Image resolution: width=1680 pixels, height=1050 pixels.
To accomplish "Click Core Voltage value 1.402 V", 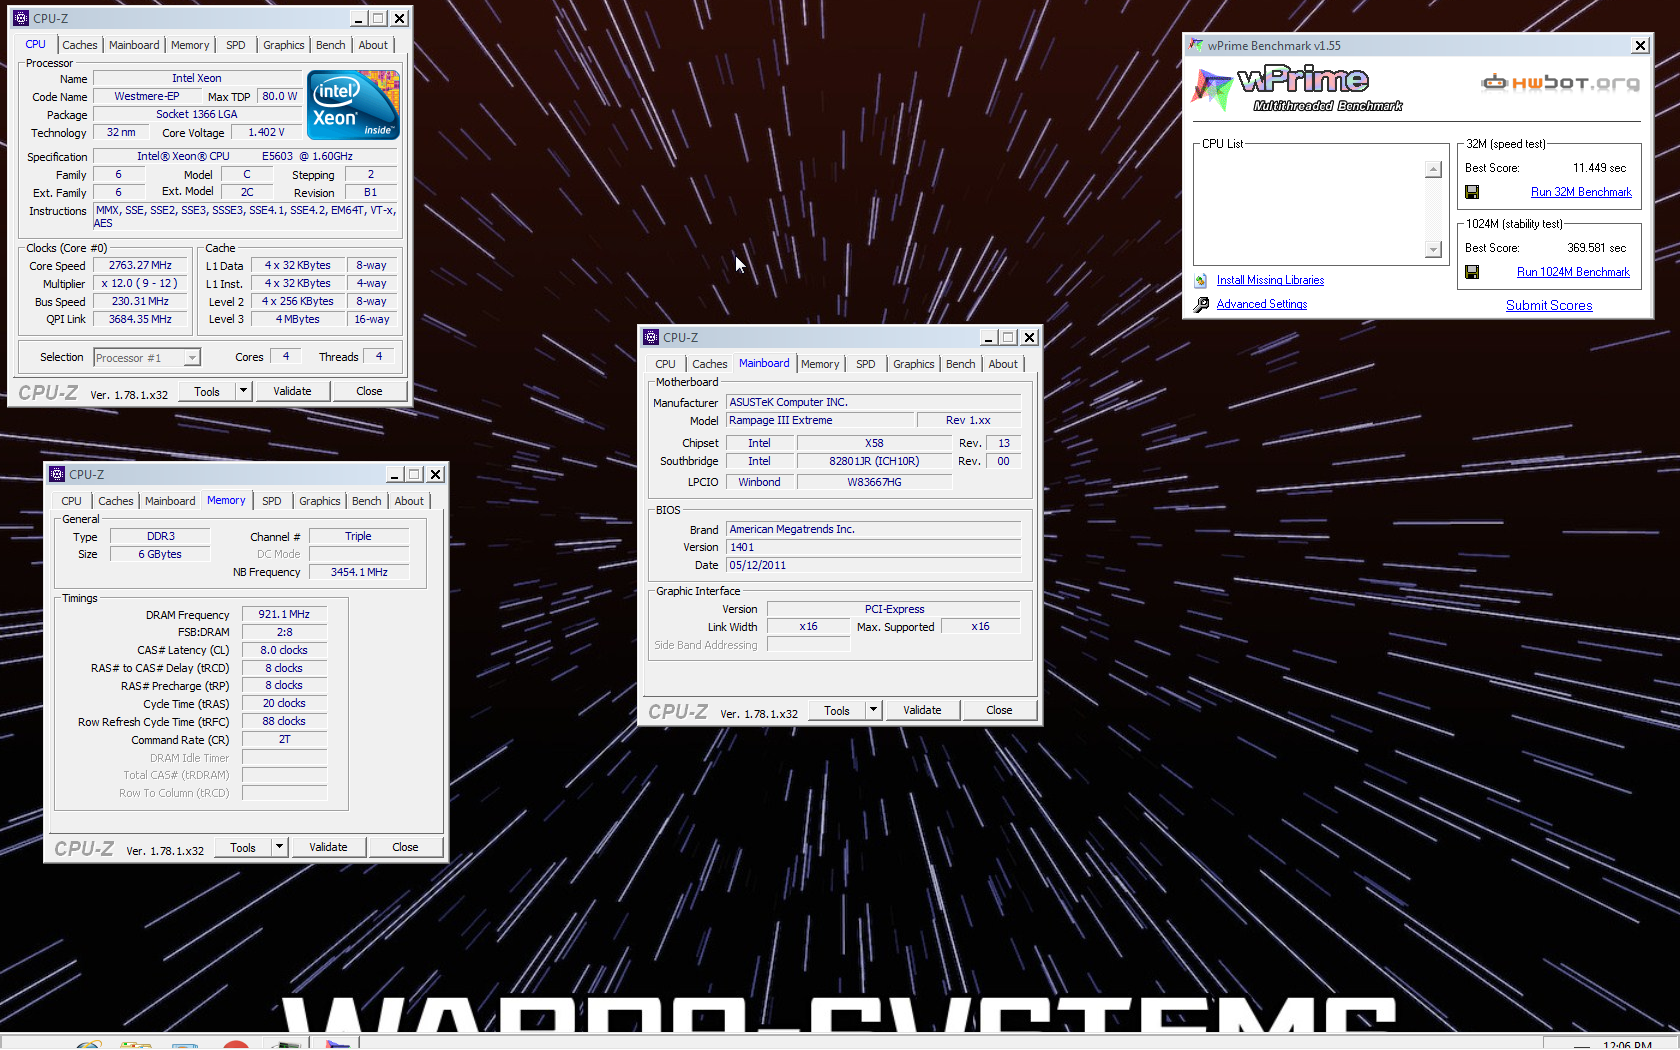I will 266,132.
